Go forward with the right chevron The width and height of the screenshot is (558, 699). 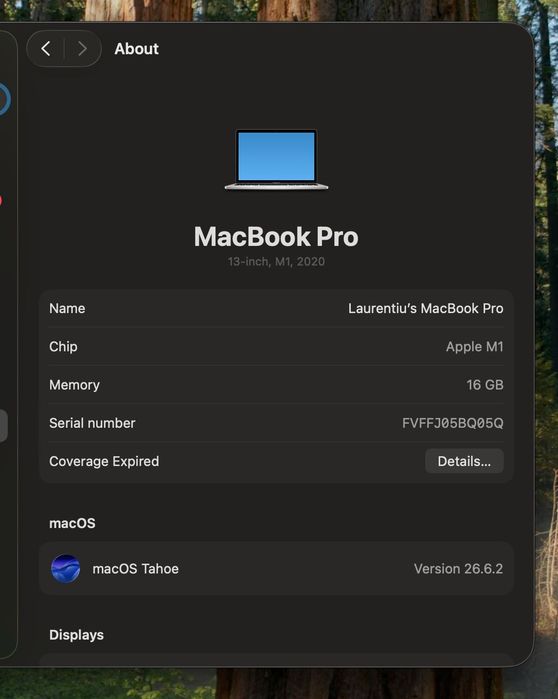(x=82, y=49)
